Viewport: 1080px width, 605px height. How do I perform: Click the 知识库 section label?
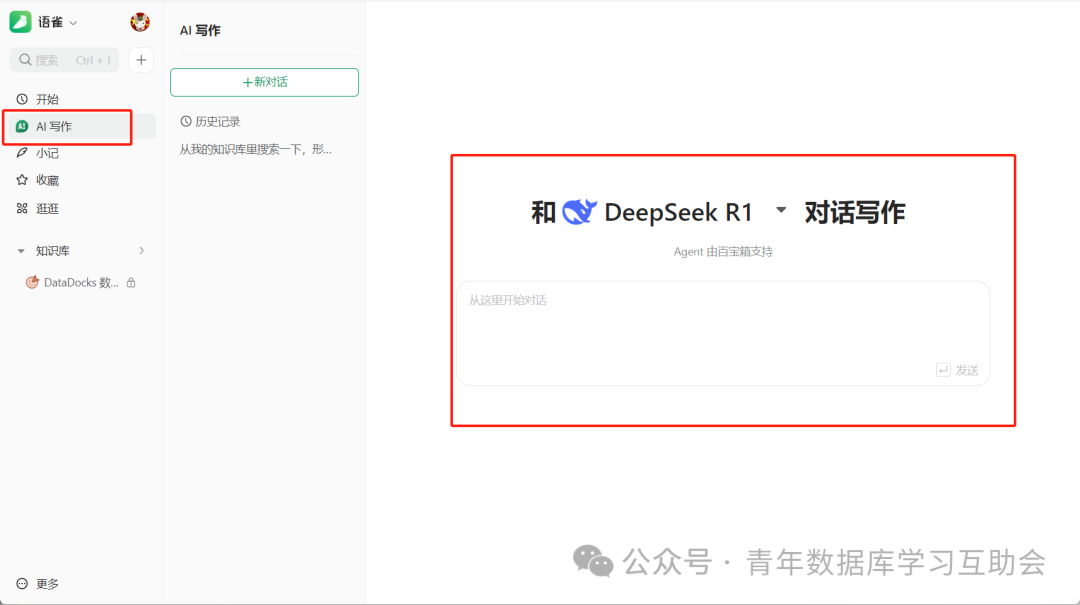point(53,251)
